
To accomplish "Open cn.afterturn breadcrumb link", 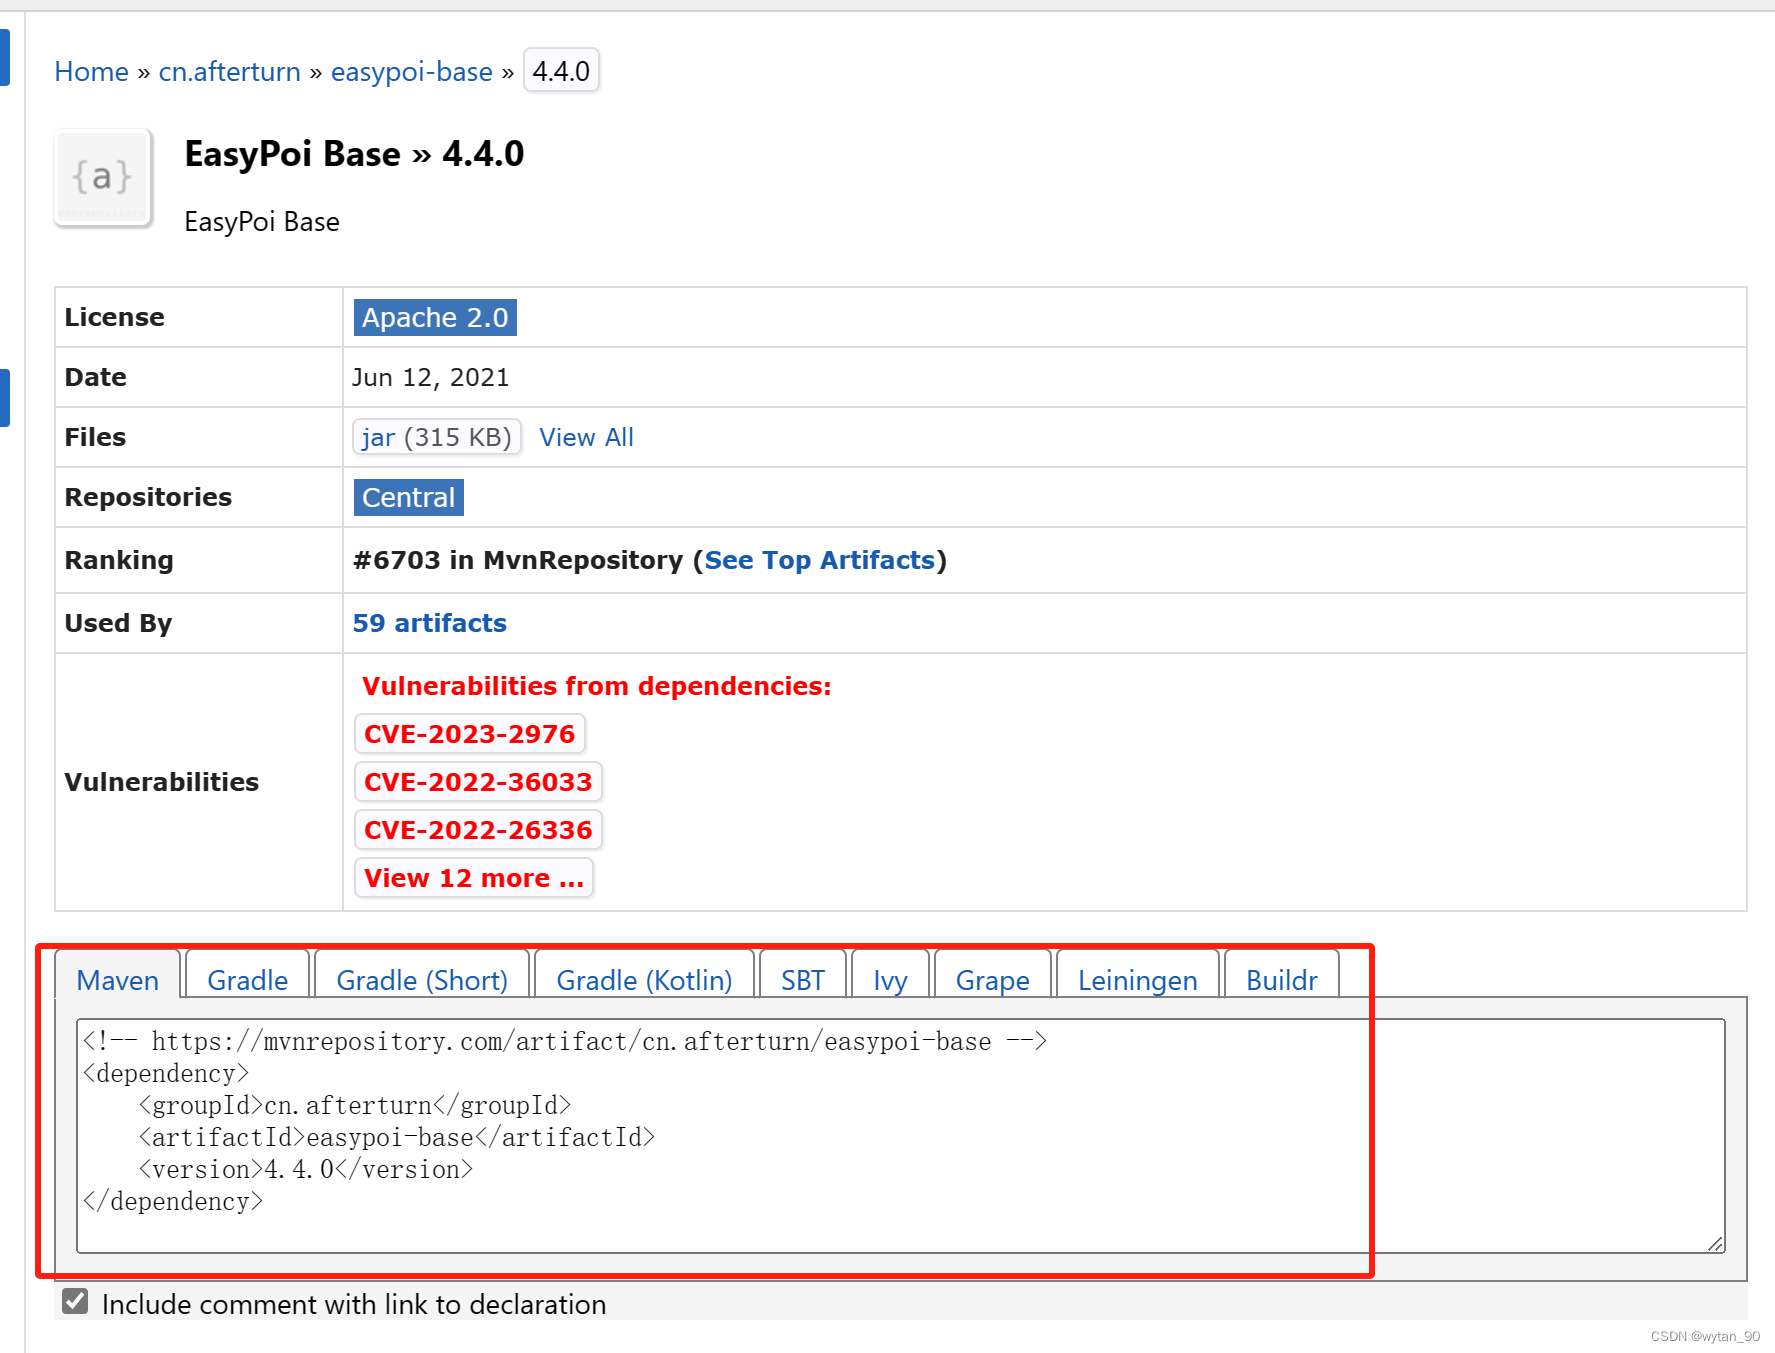I will (230, 72).
